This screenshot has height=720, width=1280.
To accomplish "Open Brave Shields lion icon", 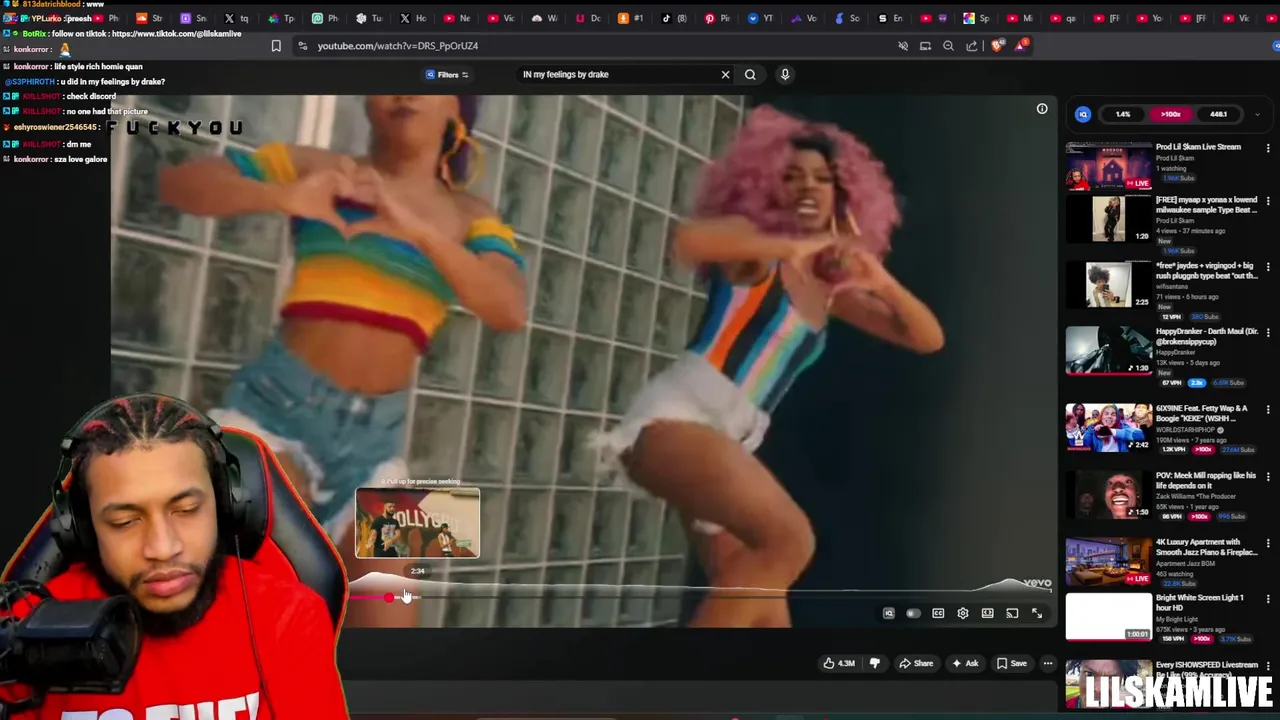I will 997,46.
